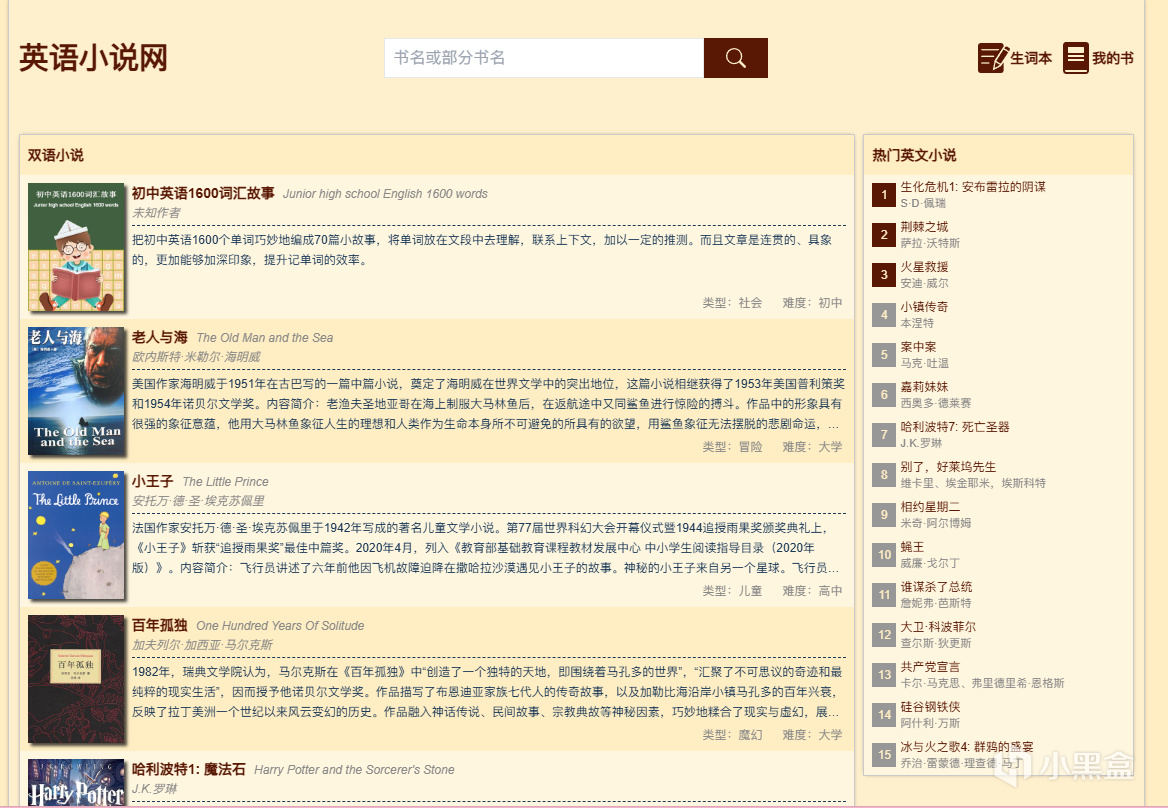The height and width of the screenshot is (808, 1168).
Task: Open the 百年孤独 book cover thumbnail
Action: 77,678
